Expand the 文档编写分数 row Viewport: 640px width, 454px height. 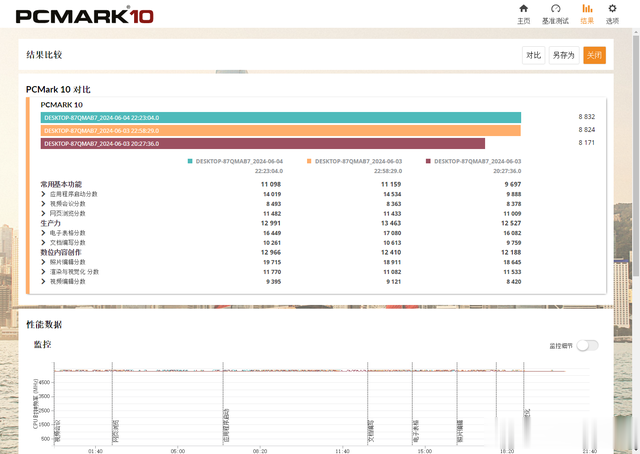pos(43,243)
